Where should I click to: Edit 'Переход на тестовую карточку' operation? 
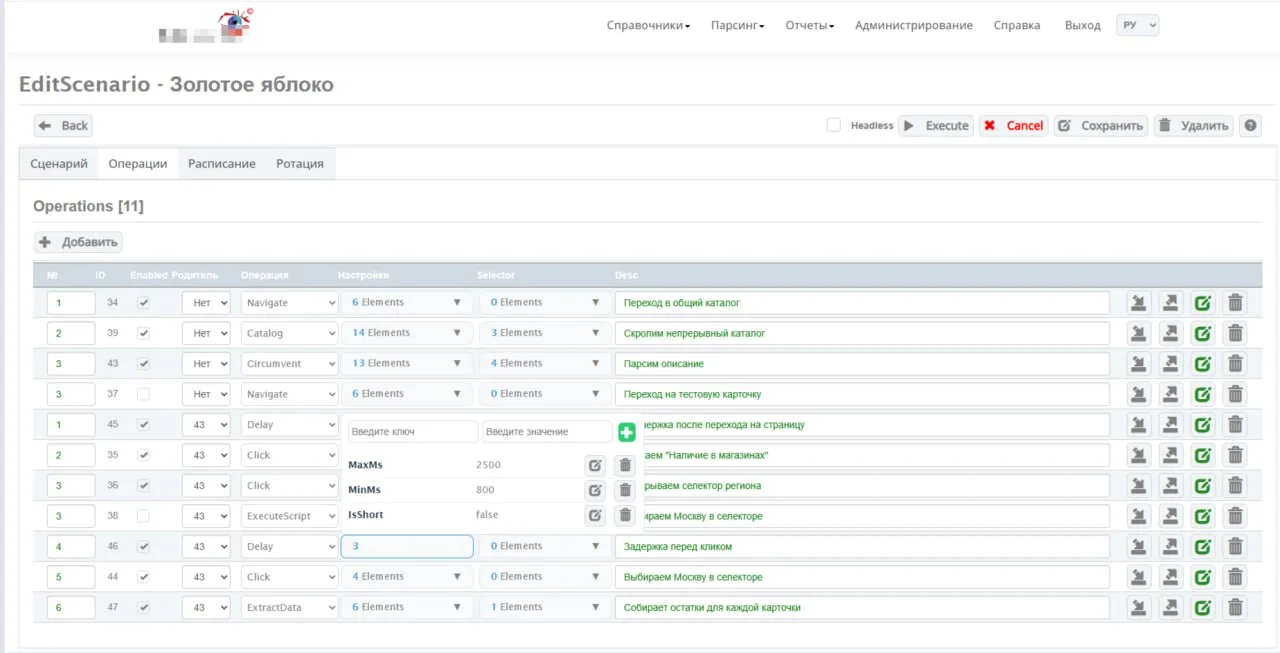coord(1203,394)
